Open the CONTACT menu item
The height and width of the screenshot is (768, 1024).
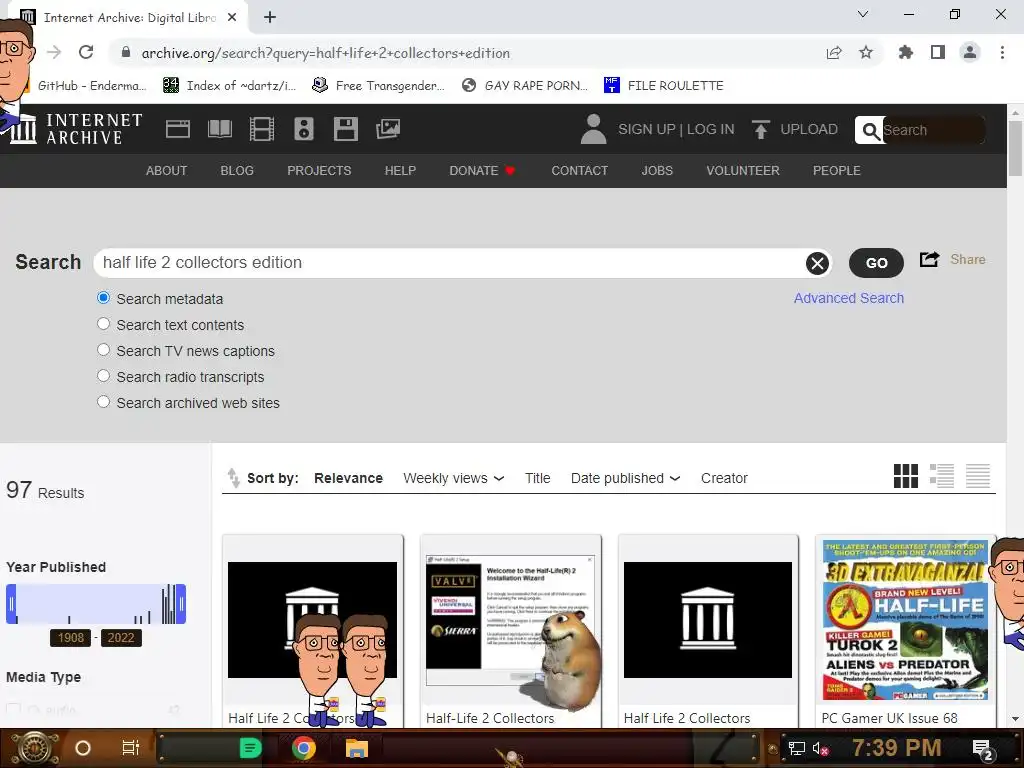pyautogui.click(x=580, y=170)
